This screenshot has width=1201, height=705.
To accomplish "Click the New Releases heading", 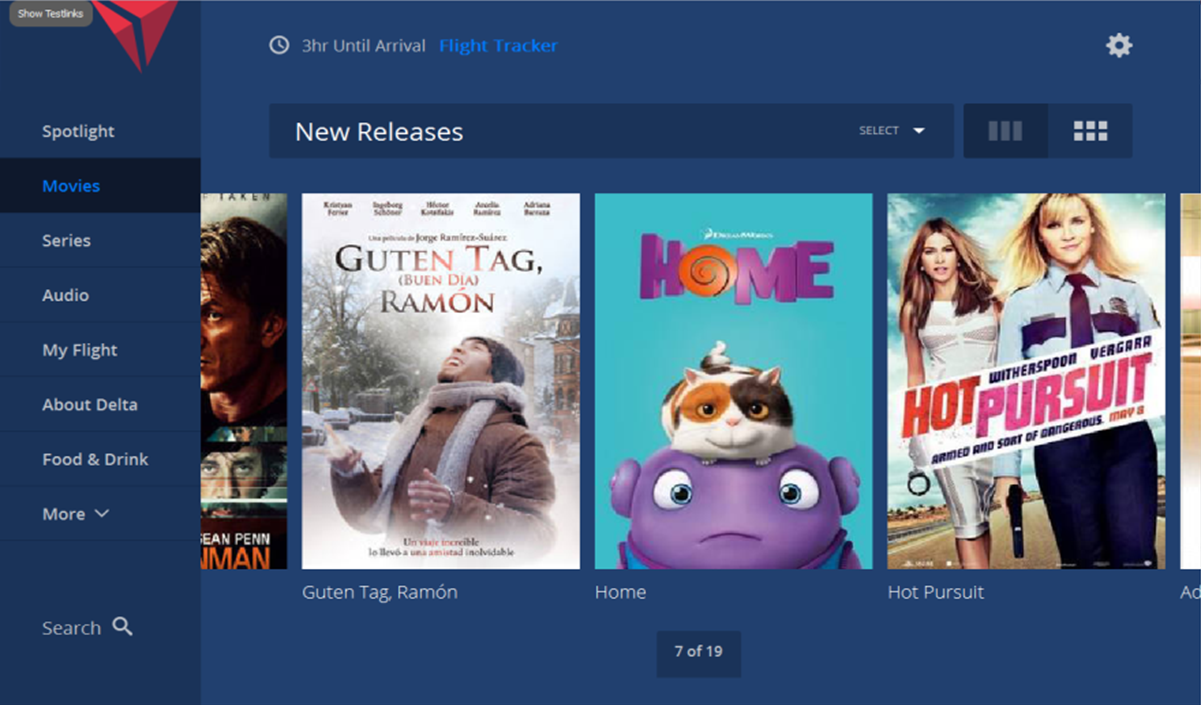I will tap(379, 131).
